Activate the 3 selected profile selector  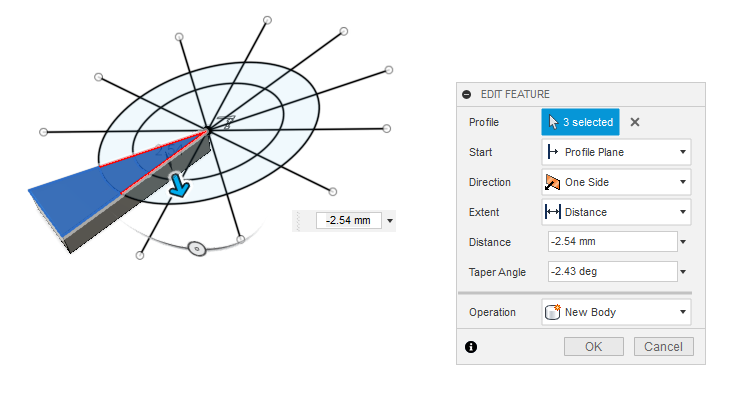[580, 122]
